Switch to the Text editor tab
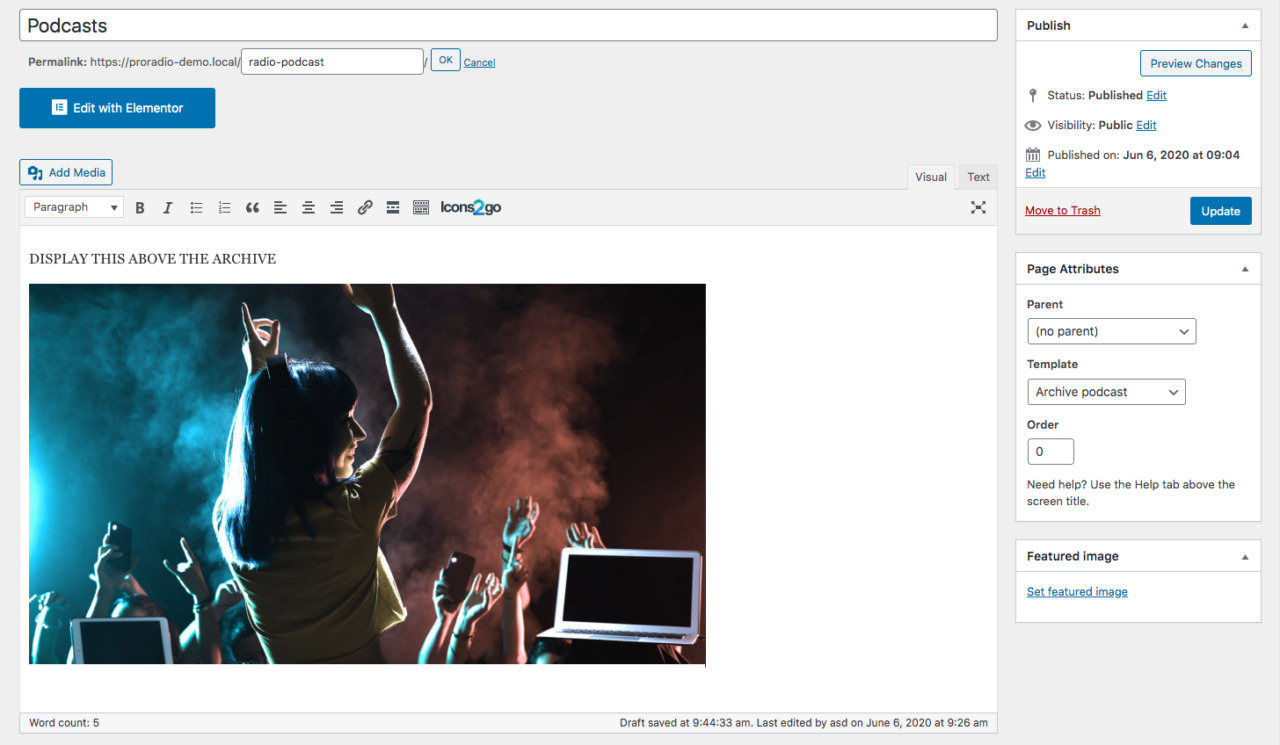Viewport: 1280px width, 745px height. (x=978, y=177)
